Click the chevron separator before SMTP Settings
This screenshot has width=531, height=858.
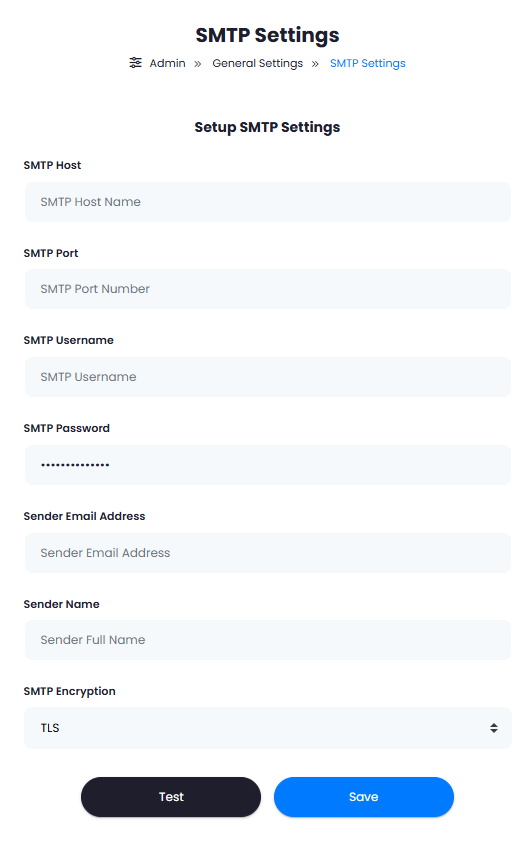pos(315,64)
